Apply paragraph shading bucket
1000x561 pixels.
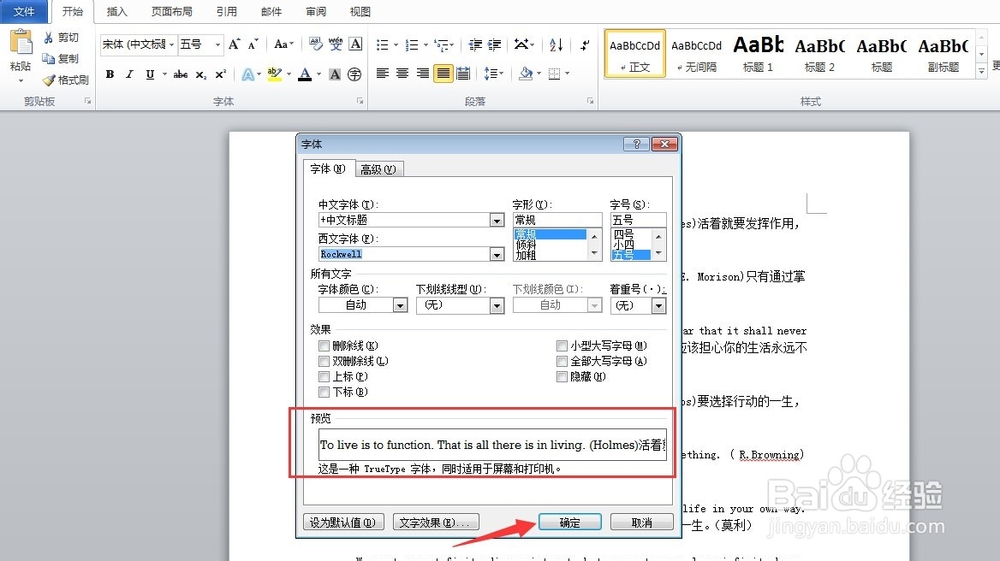click(526, 74)
